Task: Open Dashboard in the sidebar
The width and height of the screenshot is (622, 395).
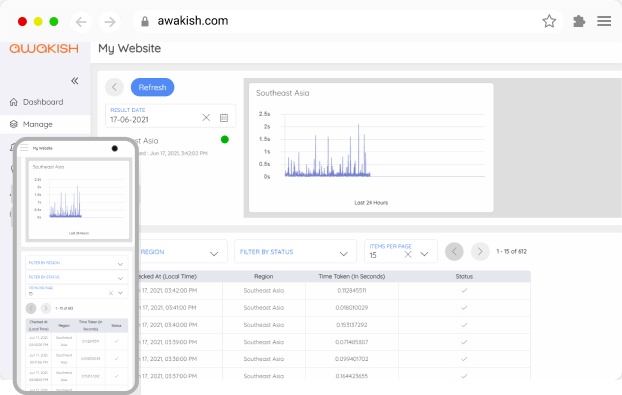Action: pyautogui.click(x=43, y=102)
